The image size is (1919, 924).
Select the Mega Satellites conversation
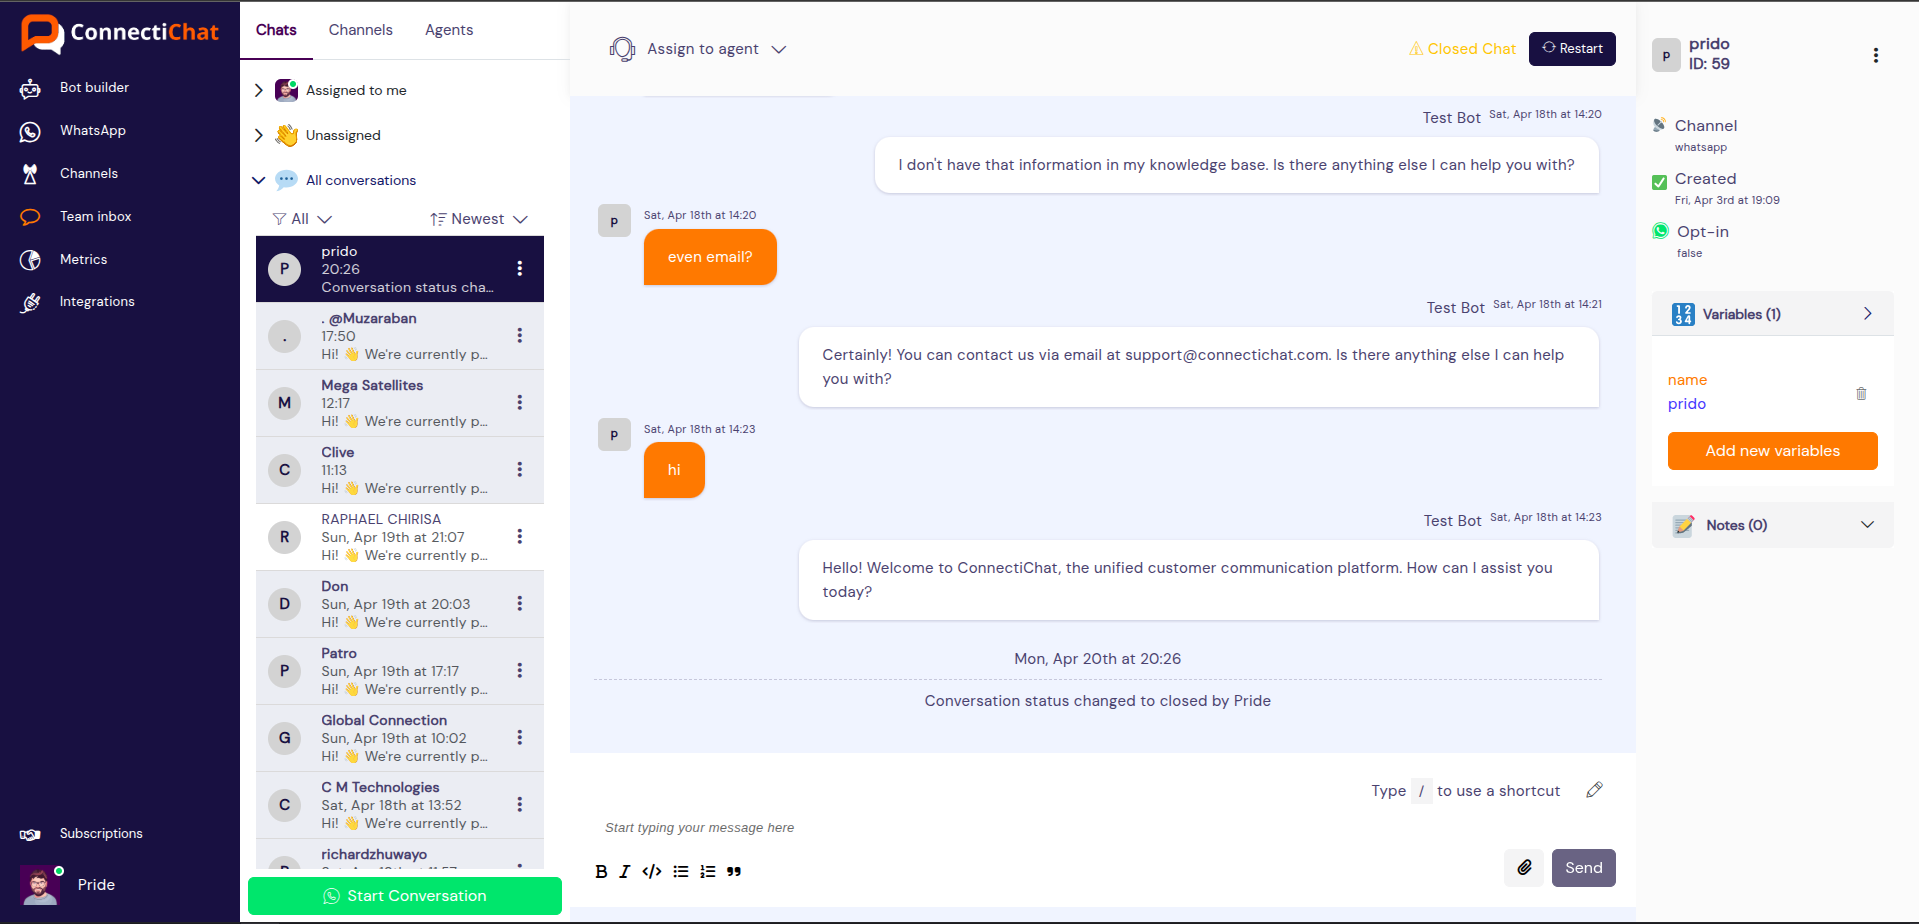tap(400, 403)
